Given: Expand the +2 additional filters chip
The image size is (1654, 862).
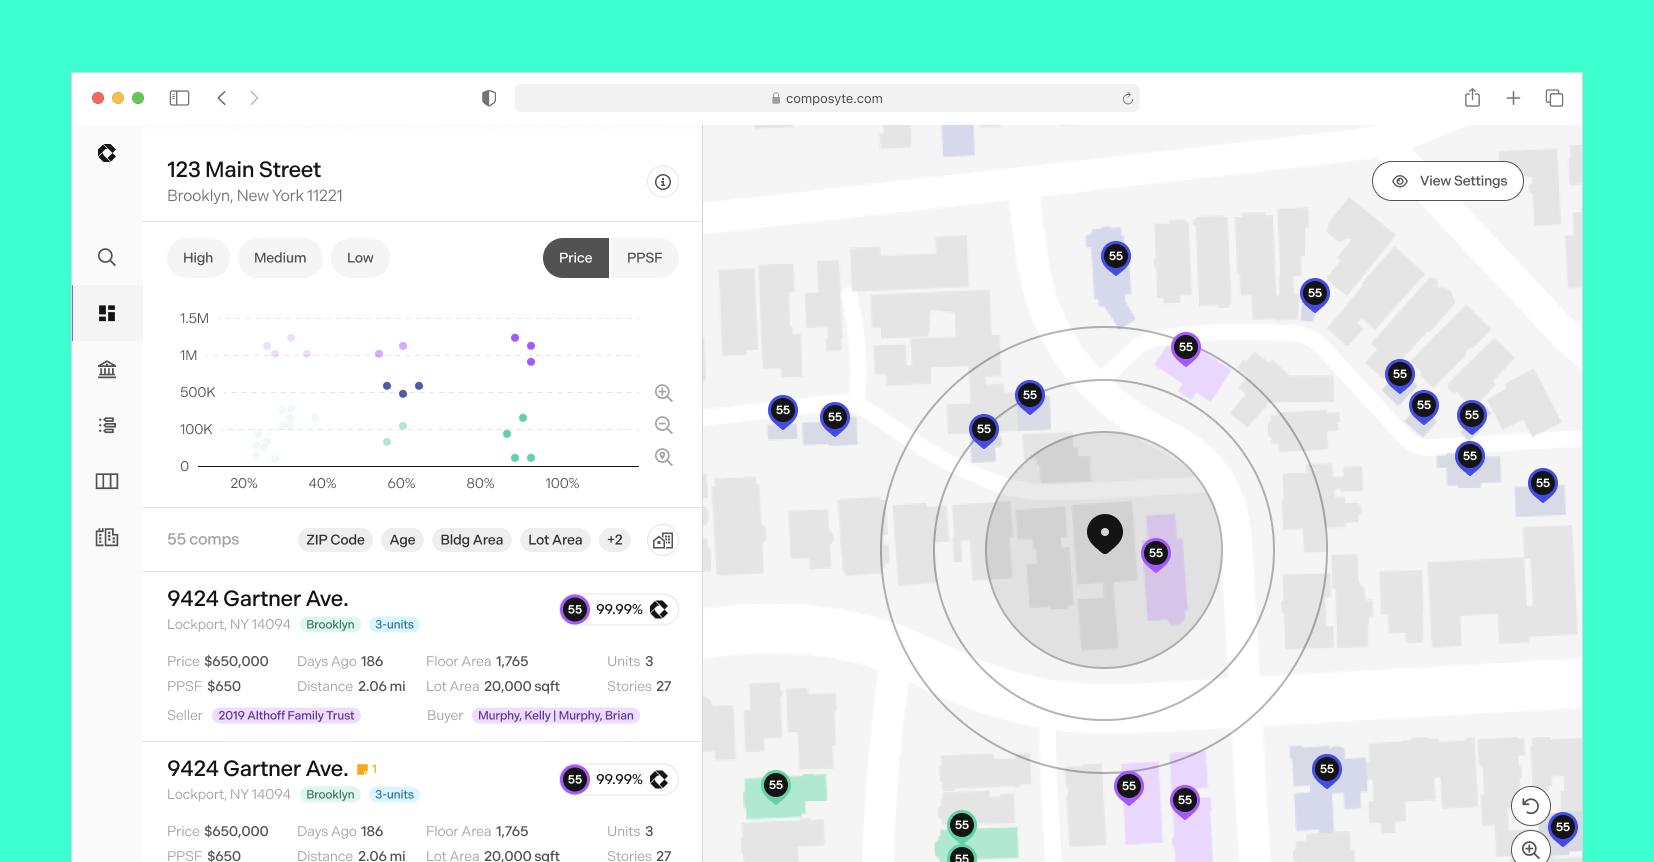Looking at the screenshot, I should pyautogui.click(x=615, y=540).
